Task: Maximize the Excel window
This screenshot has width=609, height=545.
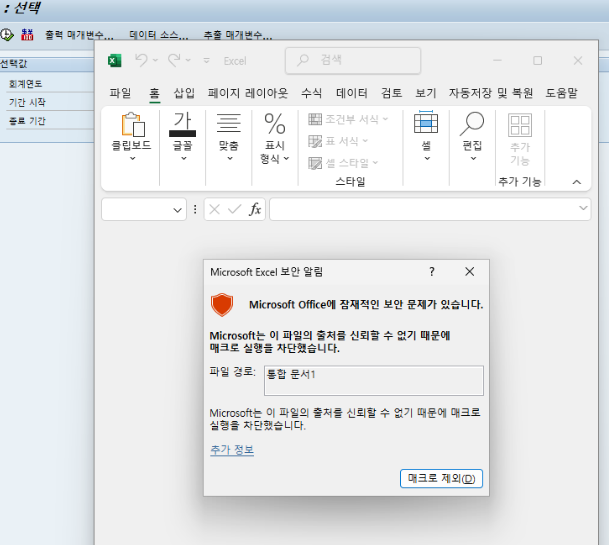Action: tap(538, 60)
